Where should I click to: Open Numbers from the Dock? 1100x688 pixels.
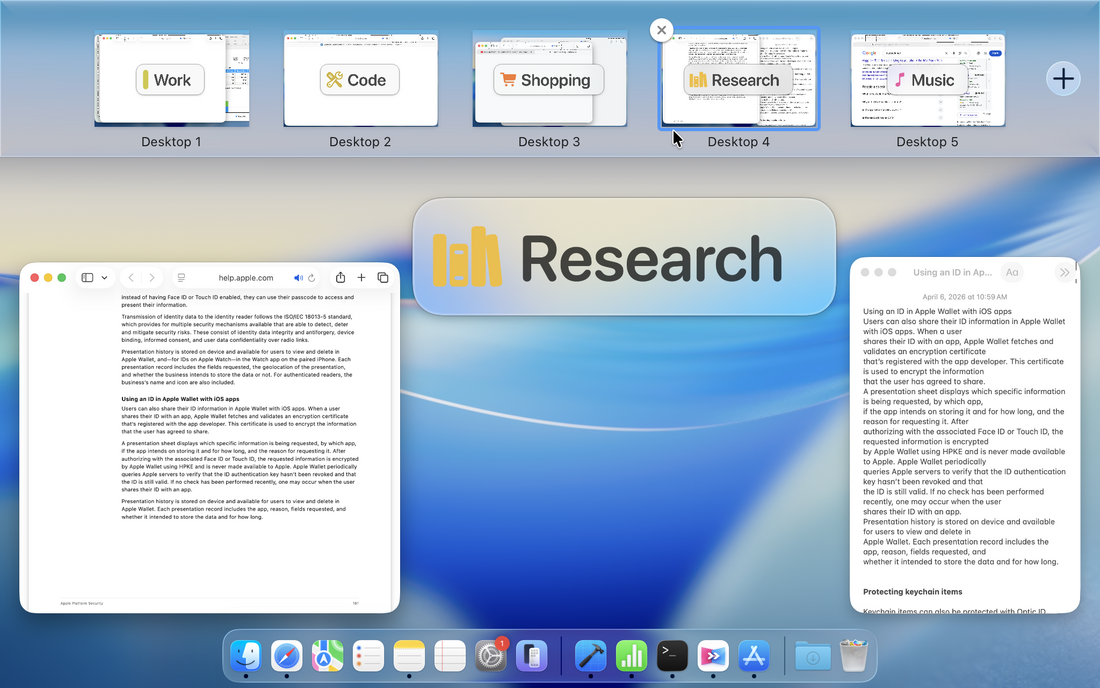pos(631,656)
